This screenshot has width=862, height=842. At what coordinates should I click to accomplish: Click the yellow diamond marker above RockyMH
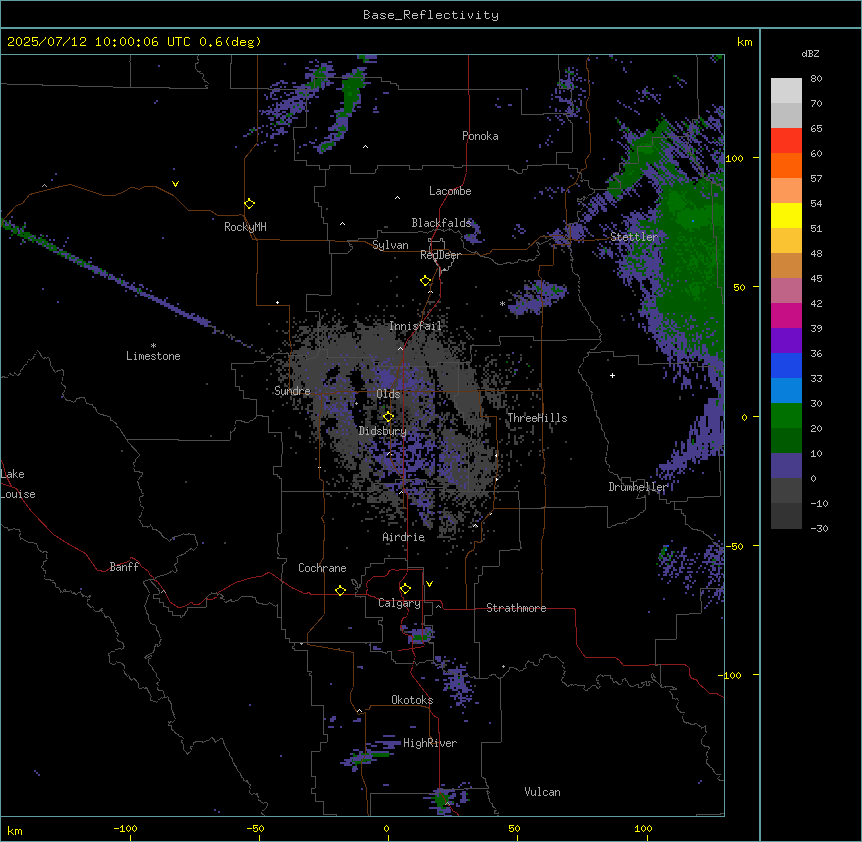[x=249, y=204]
